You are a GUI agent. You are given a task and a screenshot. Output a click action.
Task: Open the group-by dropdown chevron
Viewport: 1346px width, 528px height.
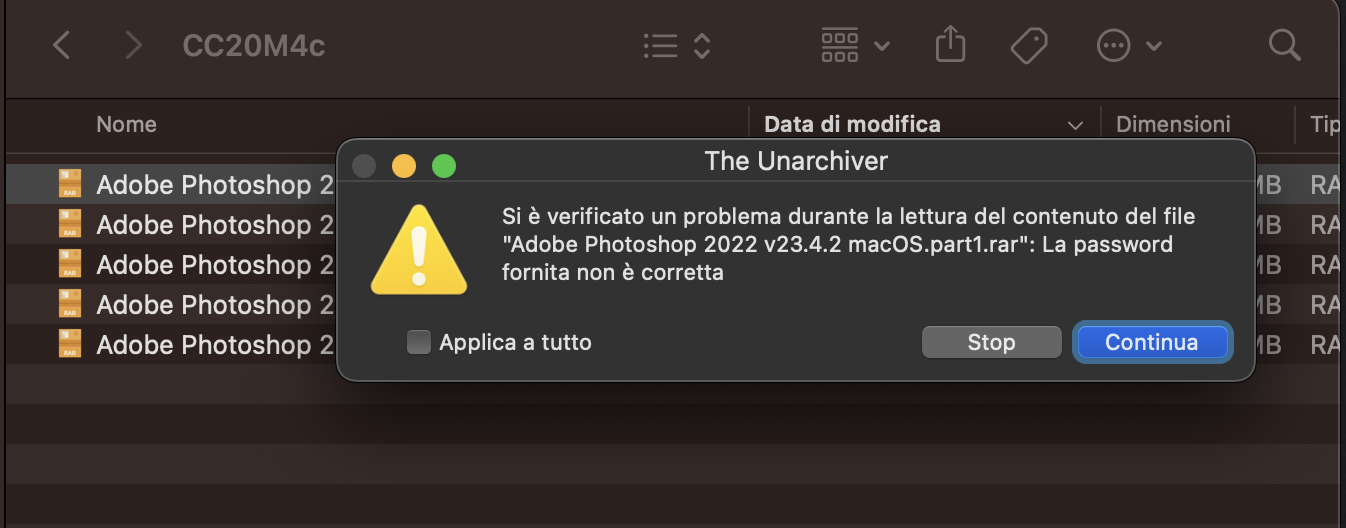pos(882,46)
